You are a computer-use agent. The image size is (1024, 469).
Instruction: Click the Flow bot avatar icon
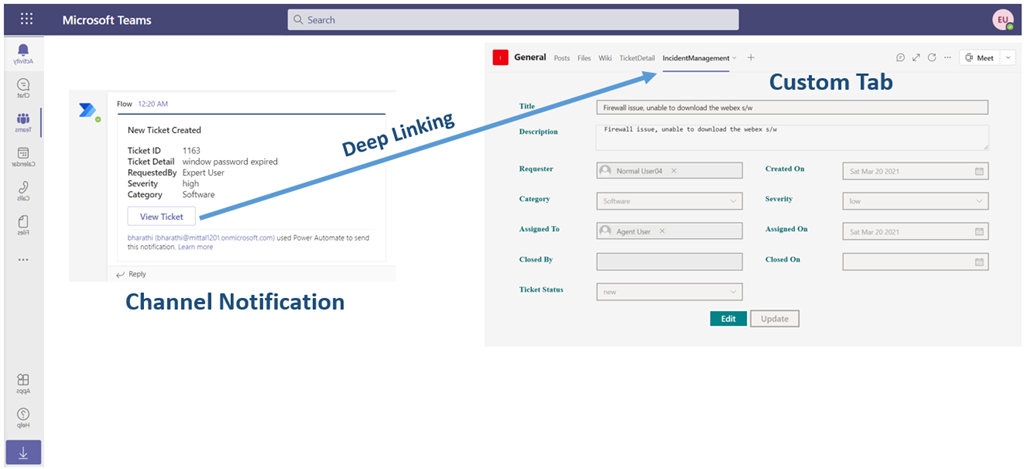(88, 111)
